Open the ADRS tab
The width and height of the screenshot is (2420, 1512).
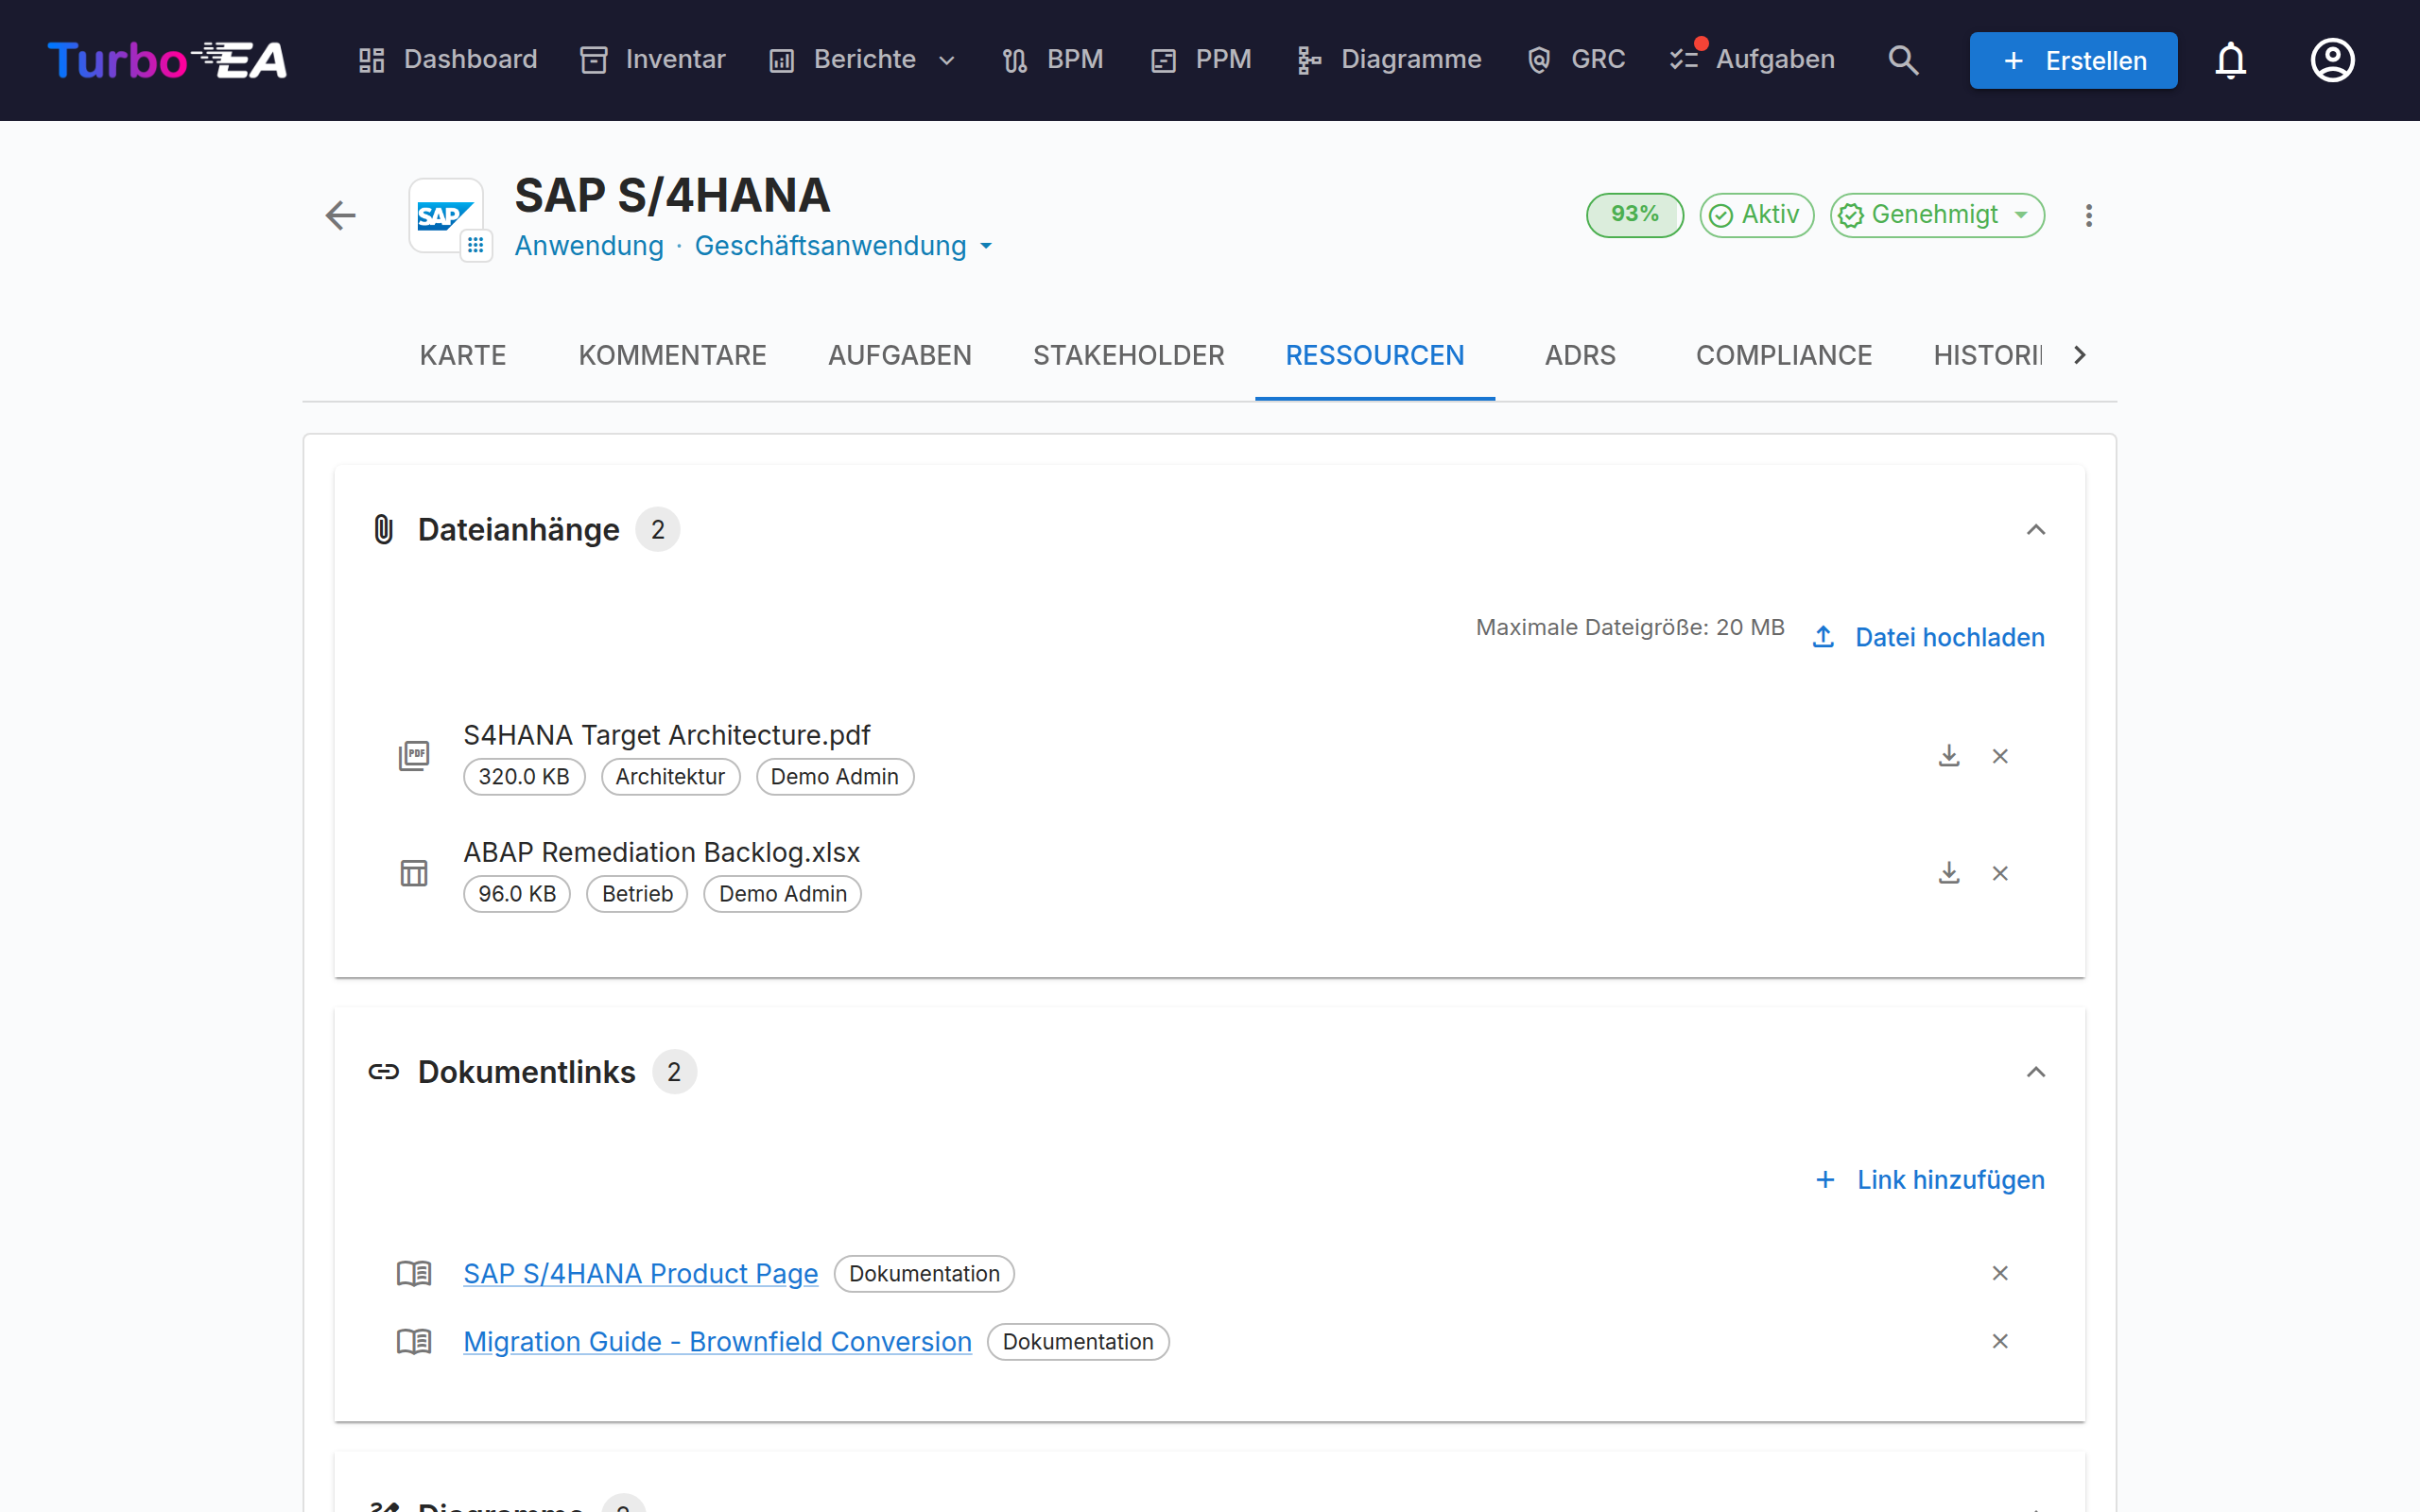1580,355
